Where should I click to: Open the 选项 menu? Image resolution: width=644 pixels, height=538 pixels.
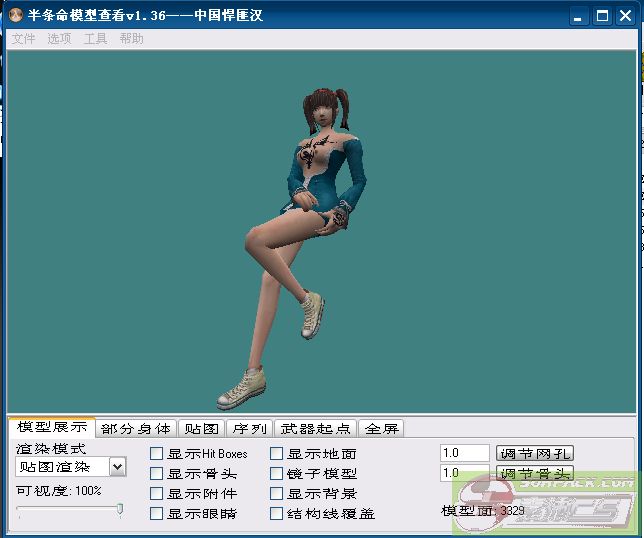(x=59, y=39)
